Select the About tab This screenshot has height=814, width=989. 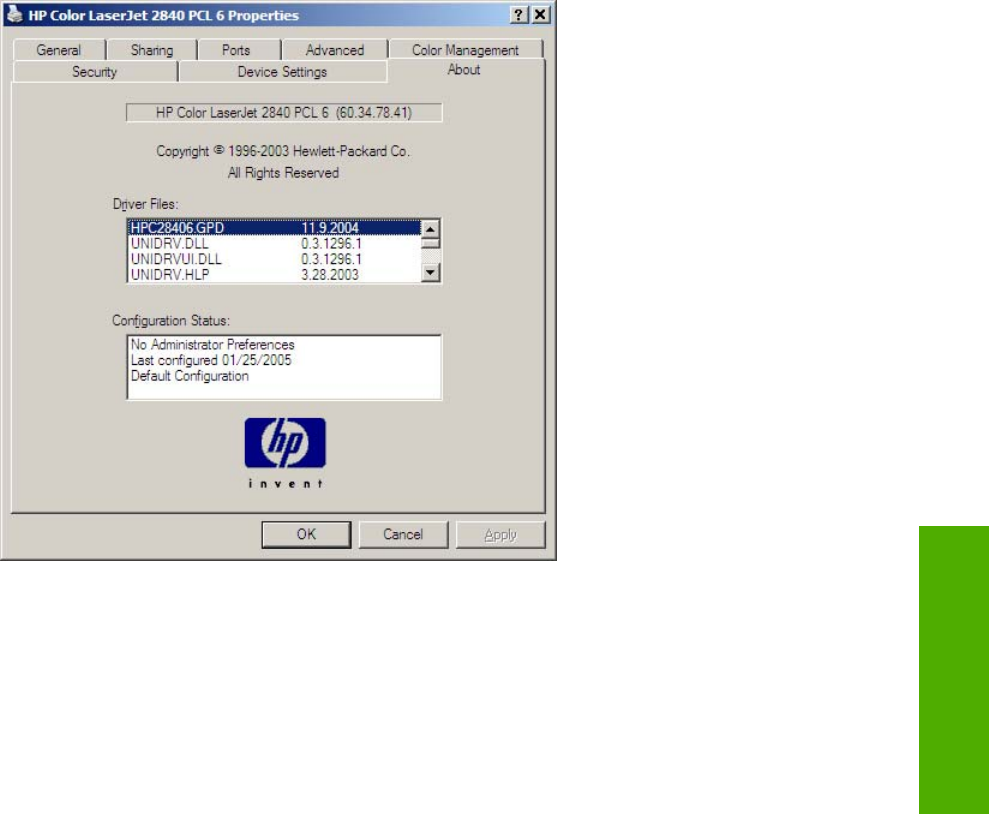464,70
